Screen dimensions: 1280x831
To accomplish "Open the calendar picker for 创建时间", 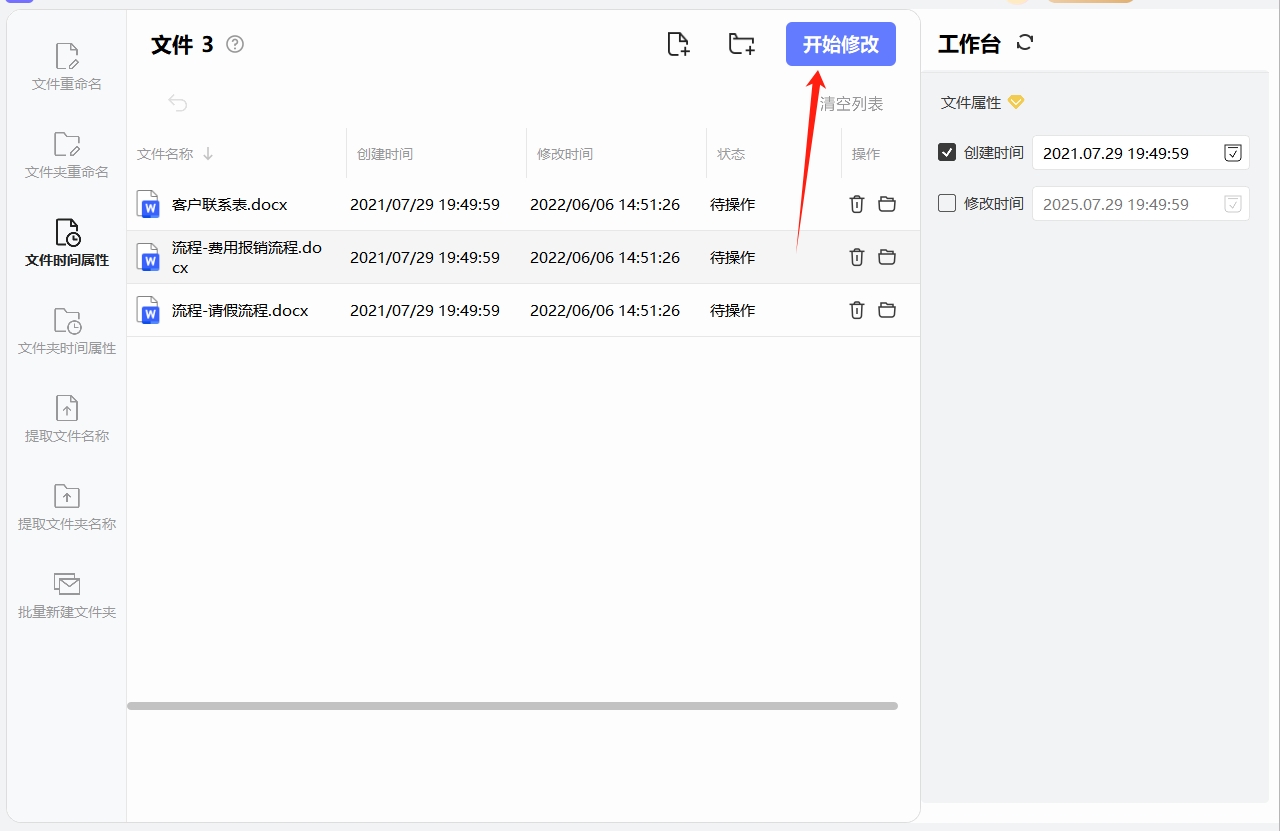I will pyautogui.click(x=1233, y=153).
